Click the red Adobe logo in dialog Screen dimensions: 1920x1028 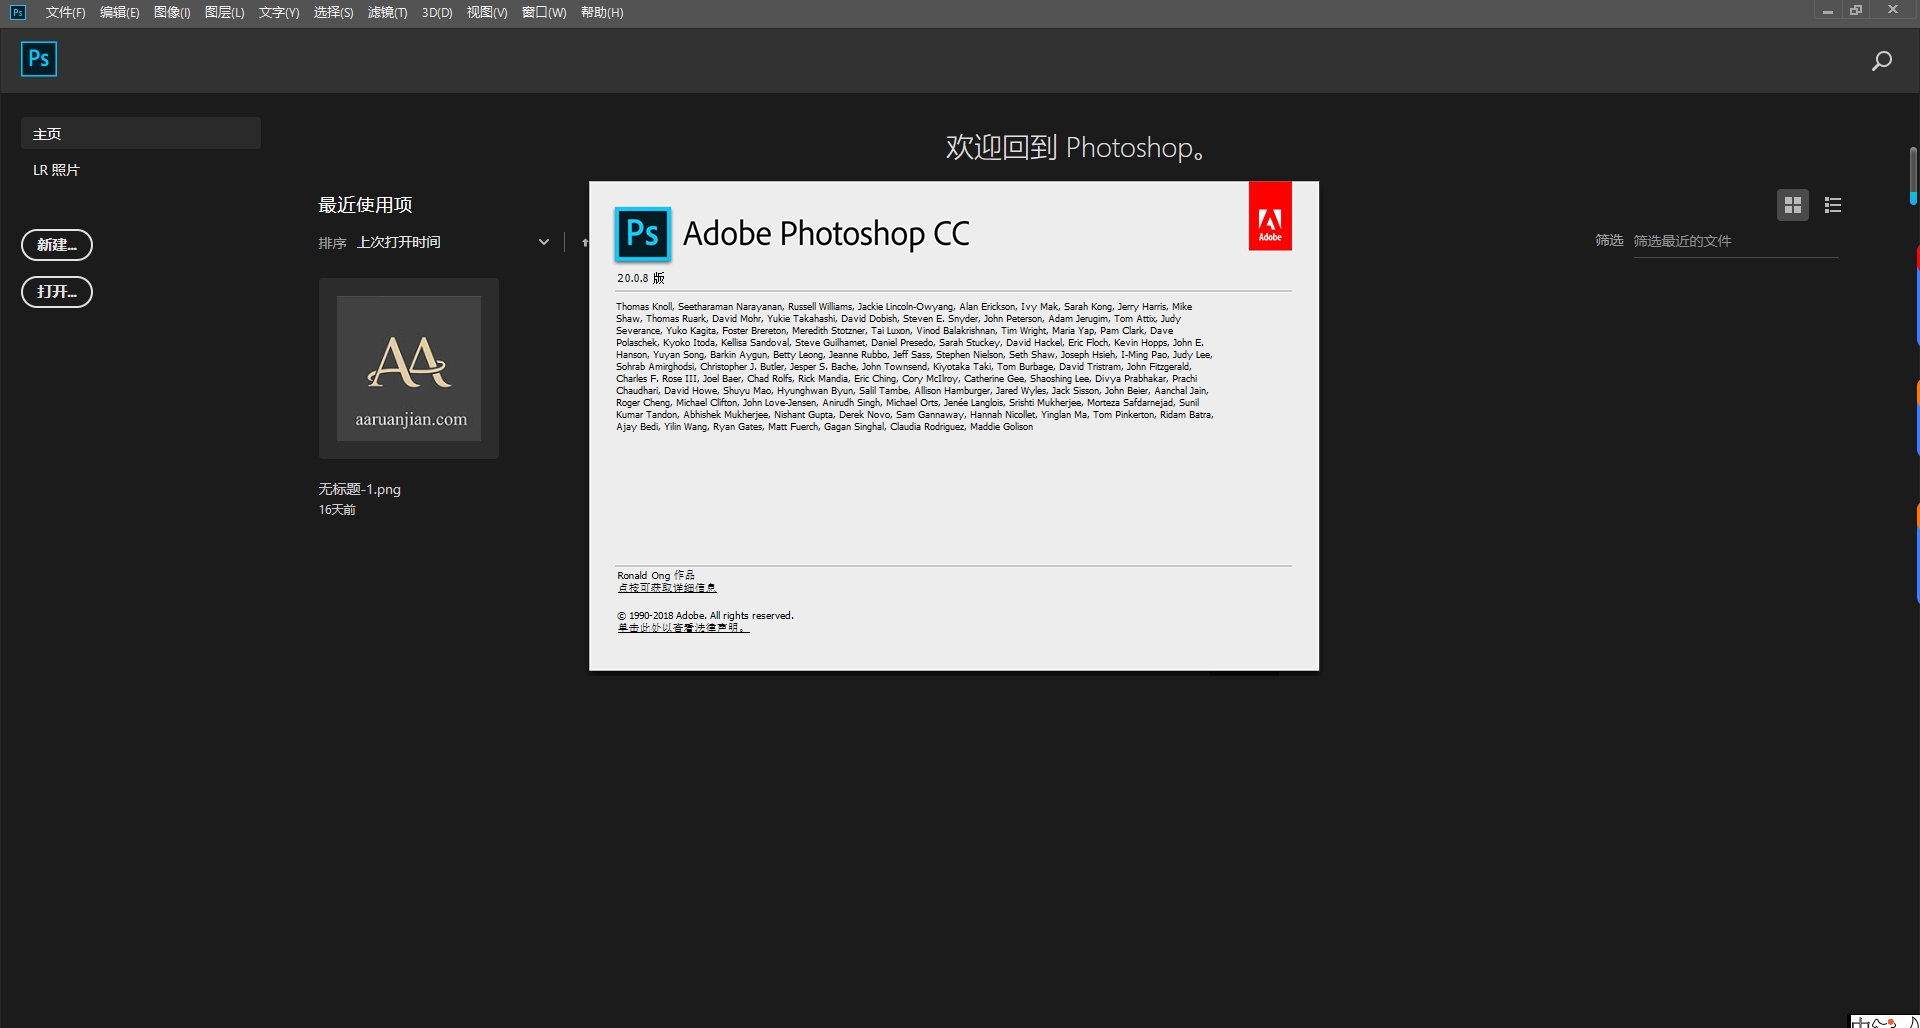click(x=1269, y=216)
